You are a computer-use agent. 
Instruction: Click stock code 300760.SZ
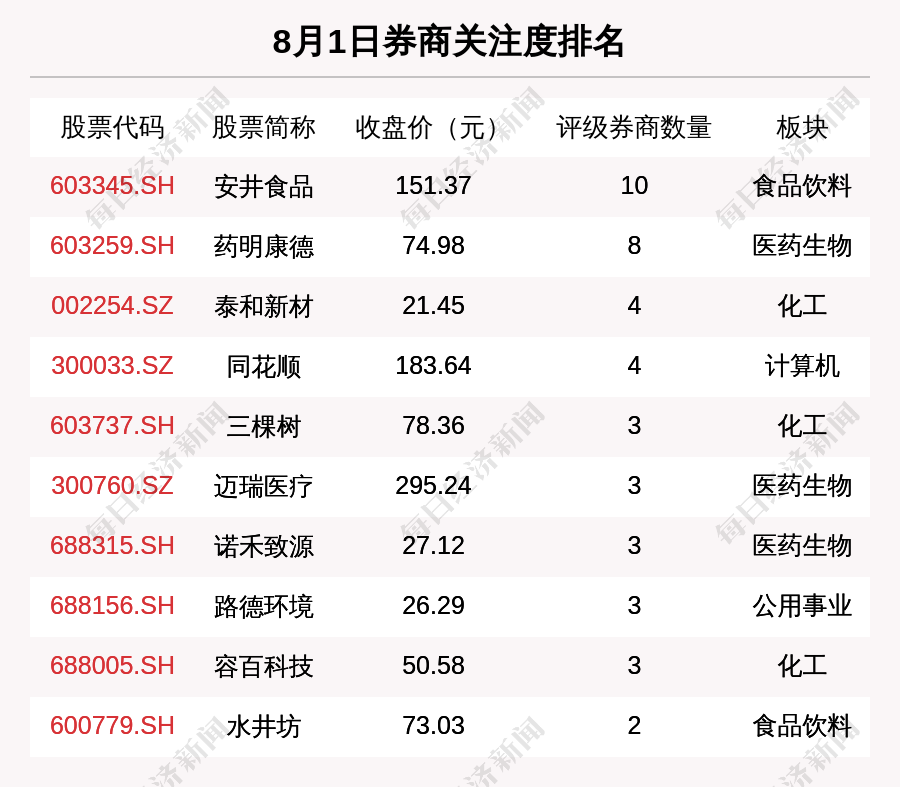tap(112, 486)
